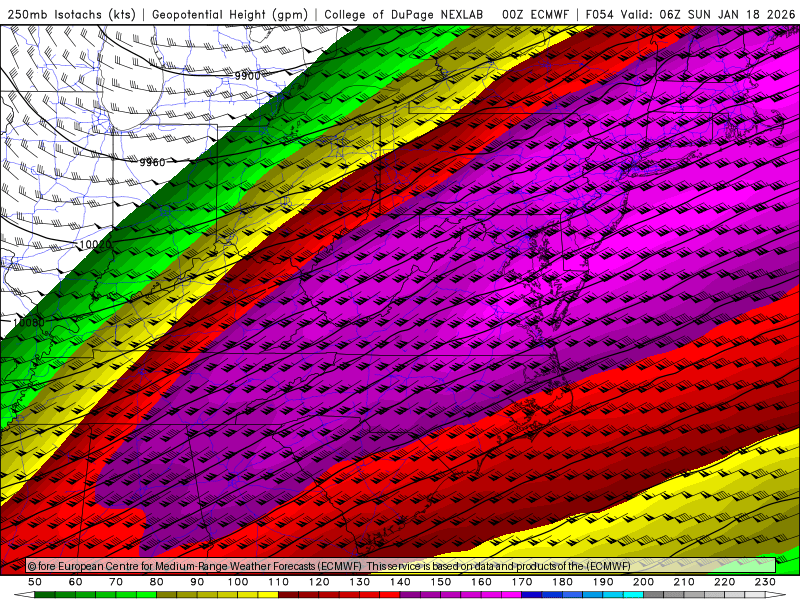Click the 10080 height contour label
This screenshot has width=800, height=600.
[x=29, y=322]
